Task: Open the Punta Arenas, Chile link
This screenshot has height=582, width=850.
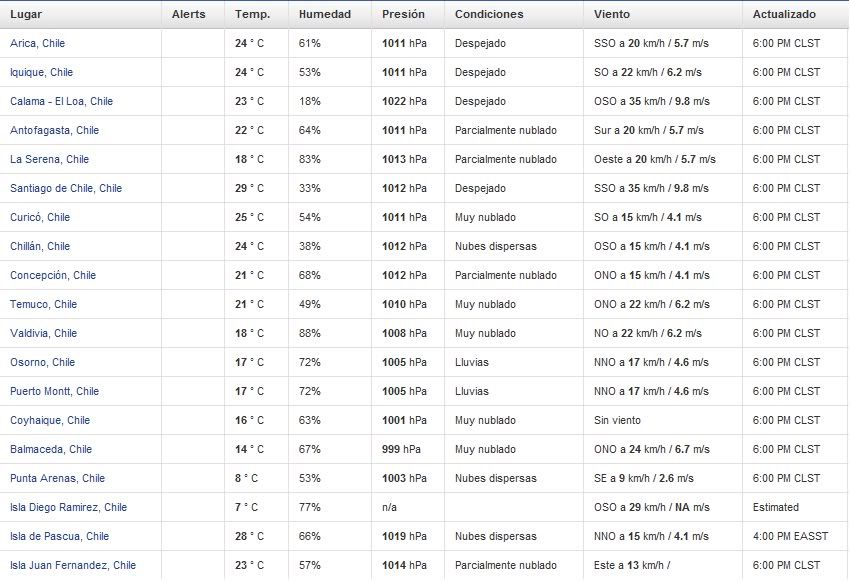Action: pos(57,478)
